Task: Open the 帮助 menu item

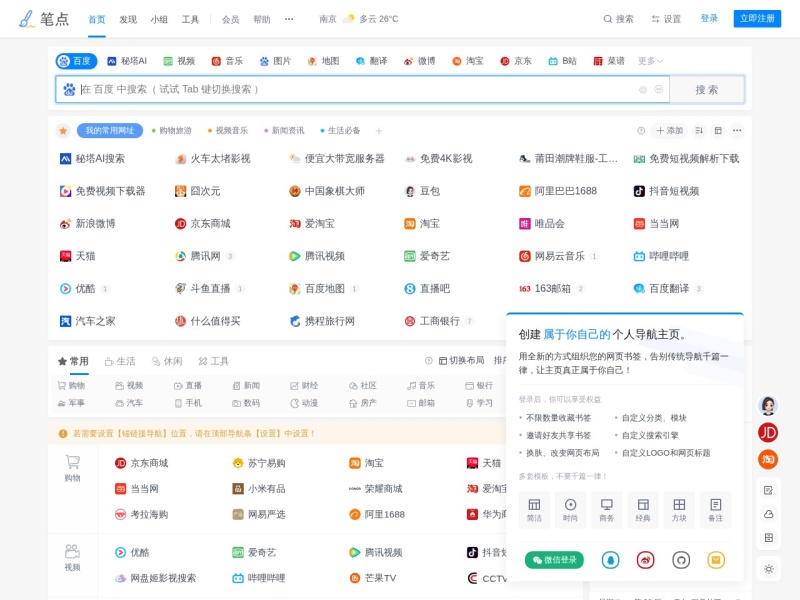Action: point(262,19)
